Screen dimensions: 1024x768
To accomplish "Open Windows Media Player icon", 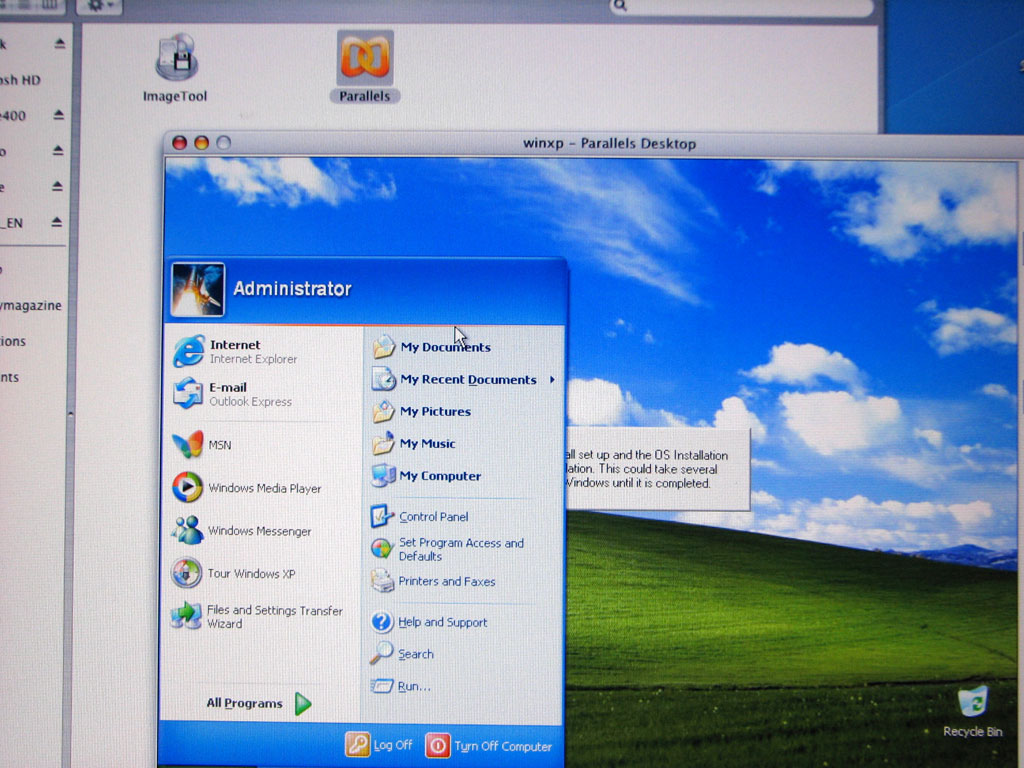I will pyautogui.click(x=187, y=487).
